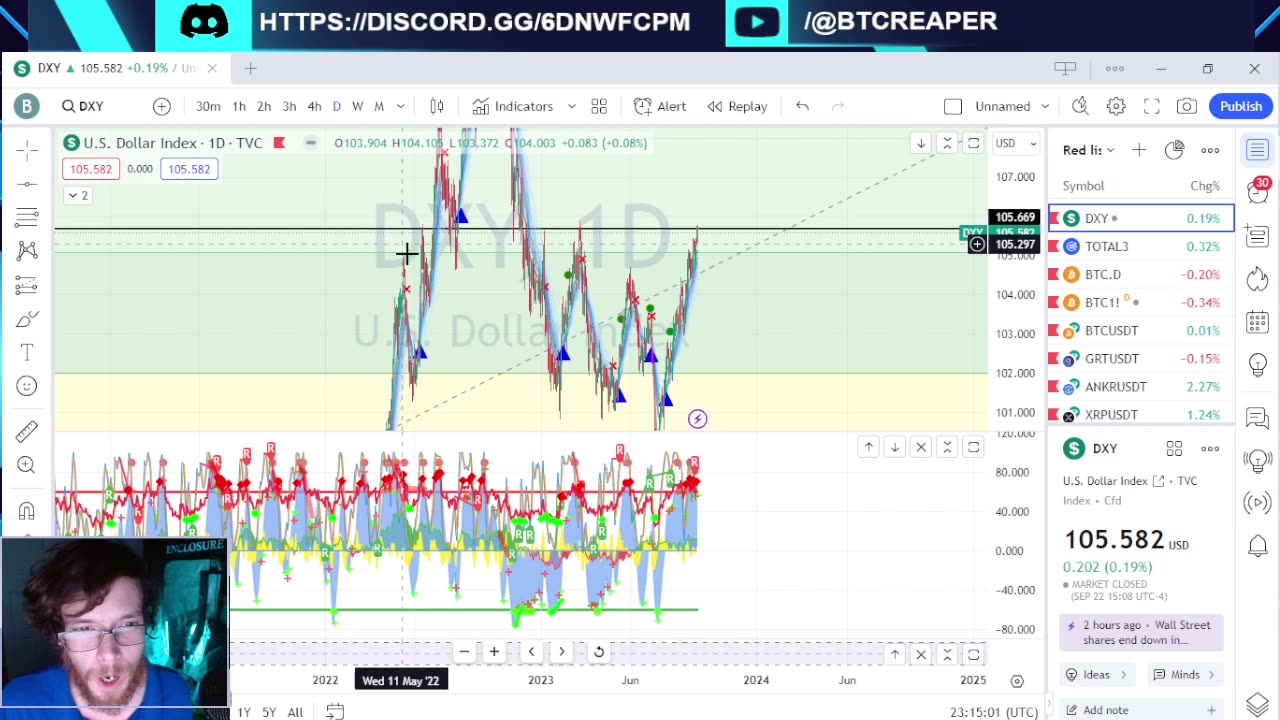
Task: Open the patterns drawing tool
Action: click(27, 251)
